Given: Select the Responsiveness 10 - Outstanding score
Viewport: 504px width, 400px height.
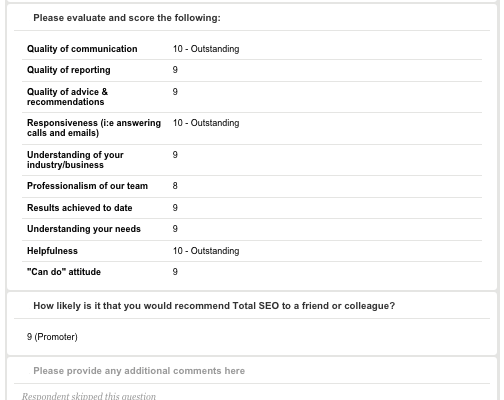Looking at the screenshot, I should coord(206,123).
